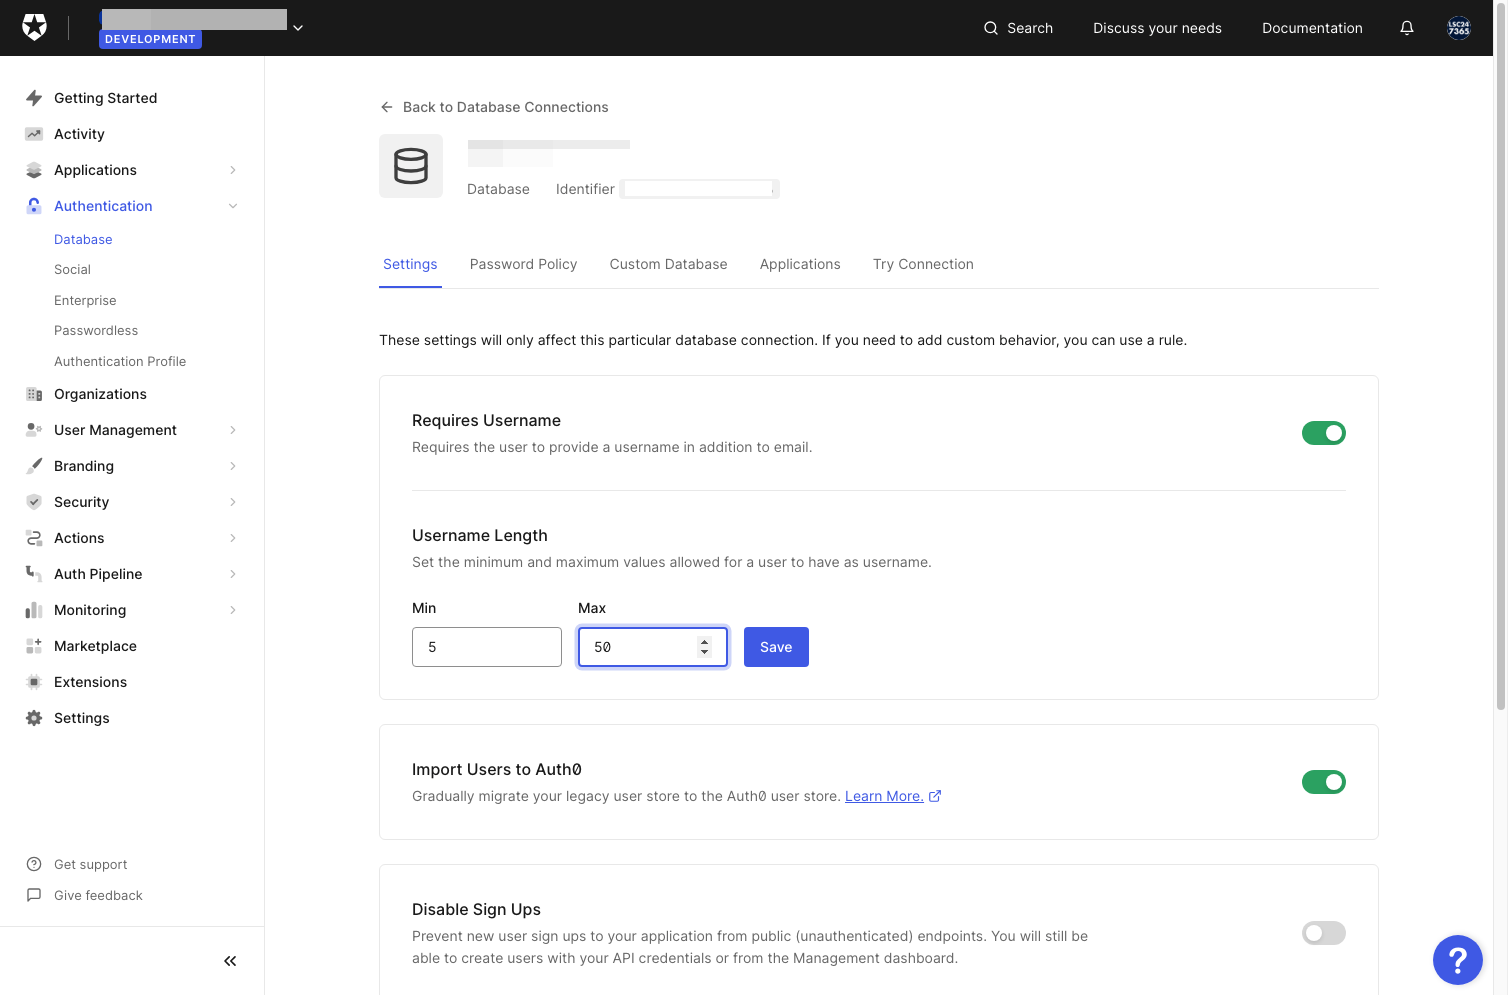1508x995 pixels.
Task: Click the Marketplace grid icon
Action: (x=34, y=646)
